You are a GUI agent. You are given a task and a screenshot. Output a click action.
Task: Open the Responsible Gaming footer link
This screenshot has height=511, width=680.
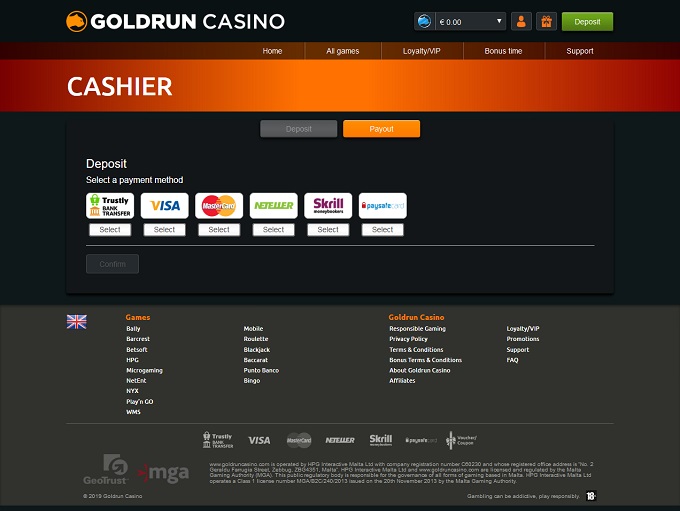(x=417, y=328)
